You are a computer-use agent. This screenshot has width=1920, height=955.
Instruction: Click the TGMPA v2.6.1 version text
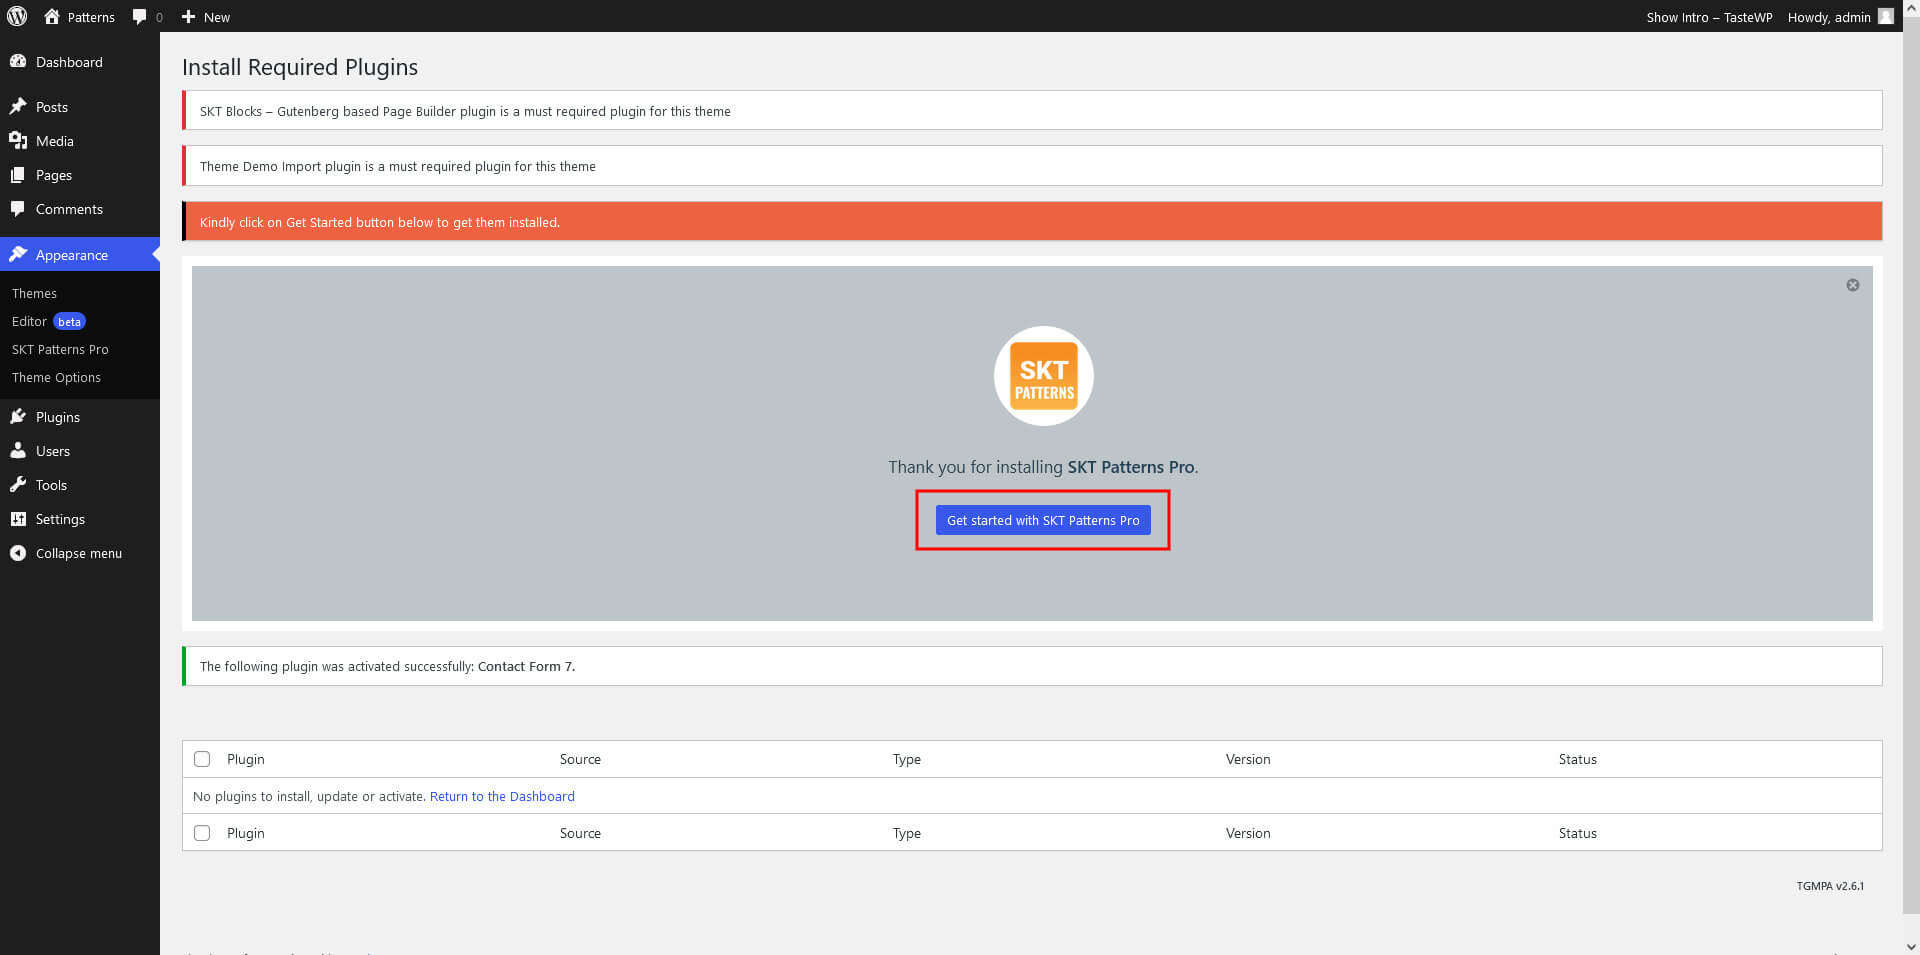pyautogui.click(x=1830, y=886)
